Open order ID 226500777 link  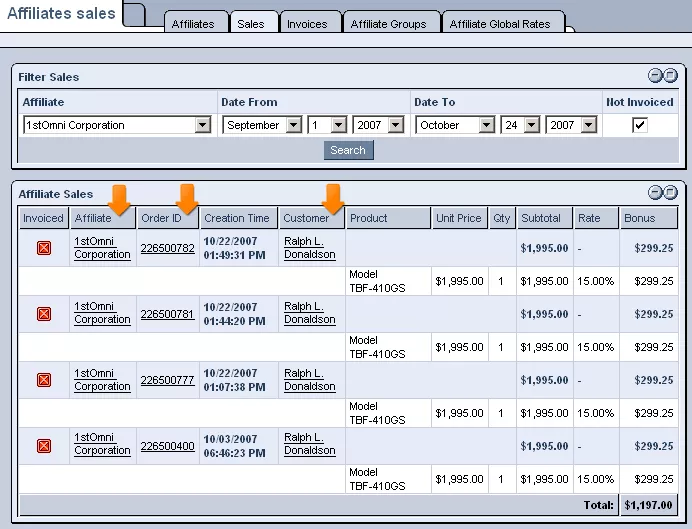[167, 380]
